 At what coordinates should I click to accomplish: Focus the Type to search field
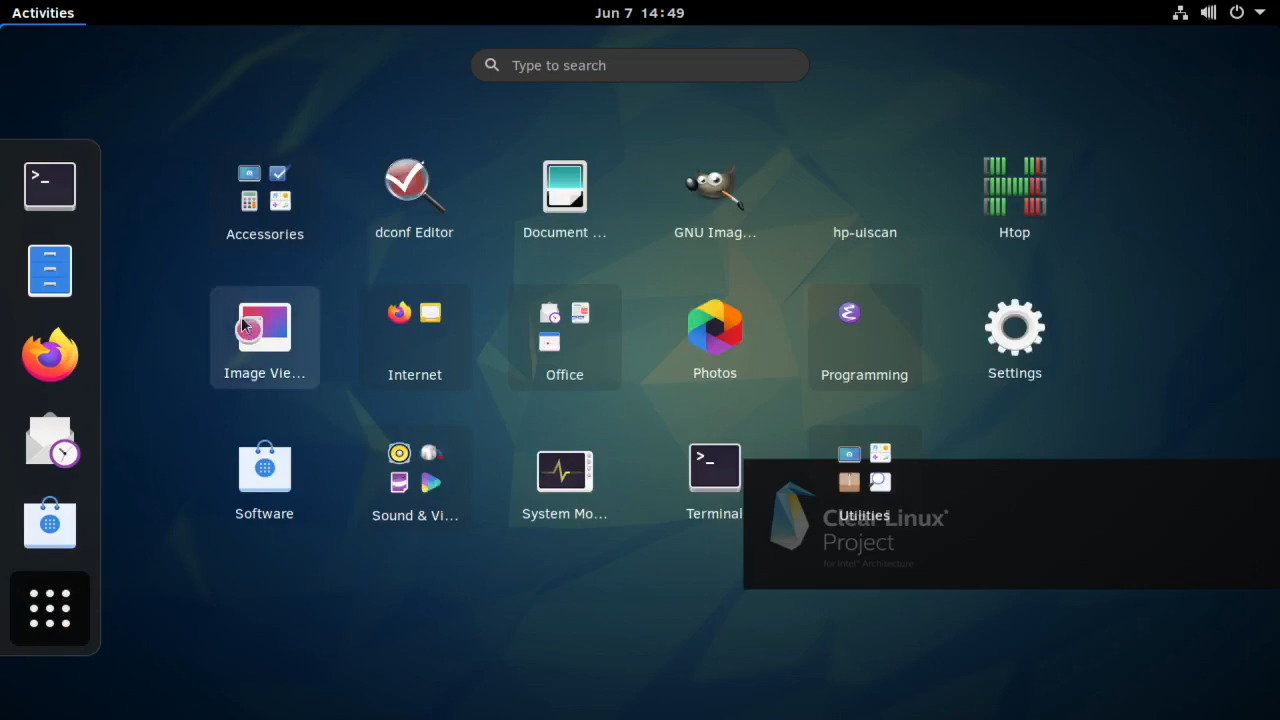[x=640, y=65]
